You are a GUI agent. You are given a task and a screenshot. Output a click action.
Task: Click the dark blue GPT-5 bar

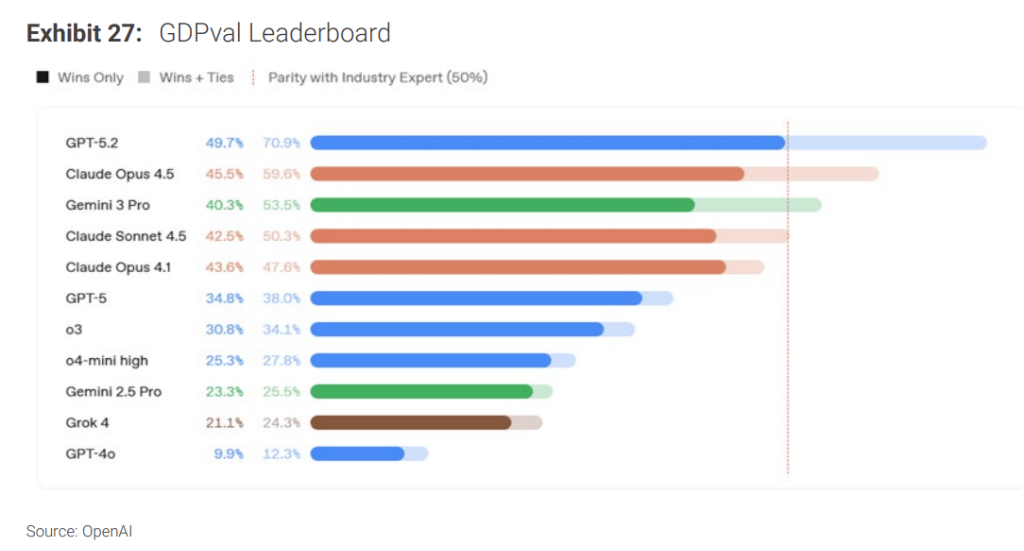(476, 298)
